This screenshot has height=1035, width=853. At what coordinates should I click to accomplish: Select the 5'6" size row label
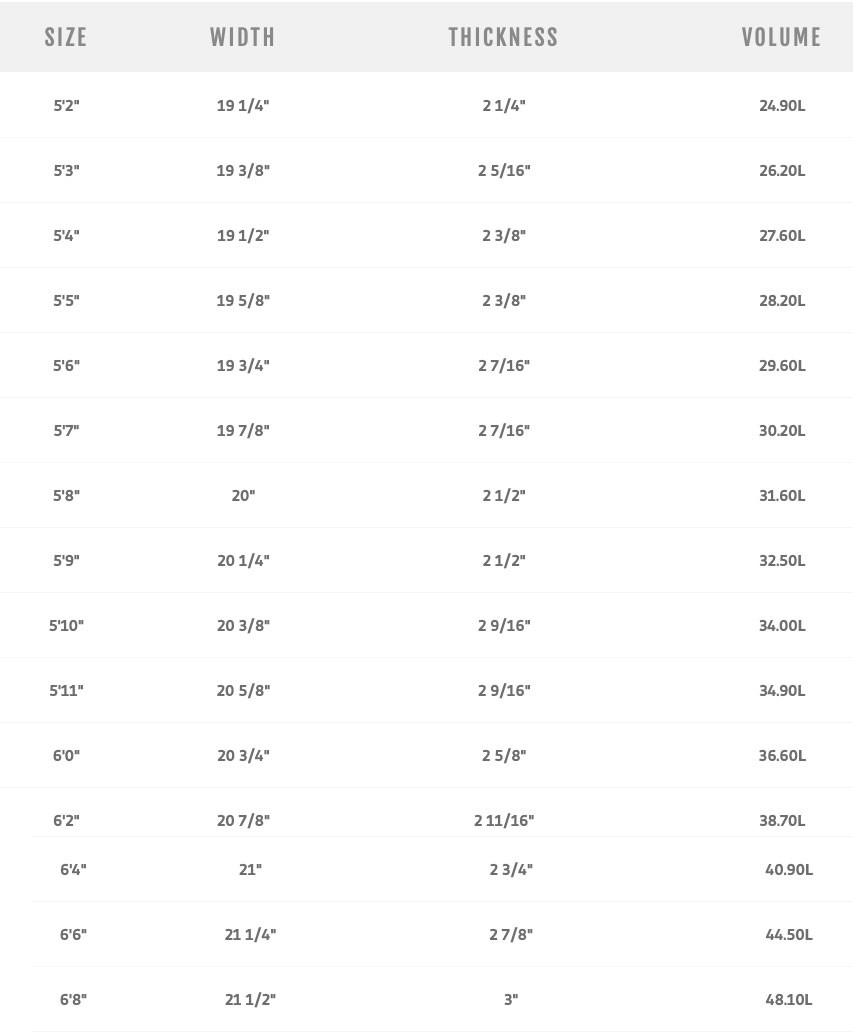click(66, 365)
